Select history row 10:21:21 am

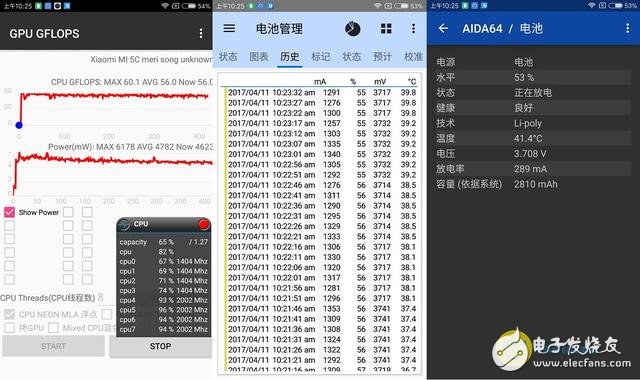(322, 360)
